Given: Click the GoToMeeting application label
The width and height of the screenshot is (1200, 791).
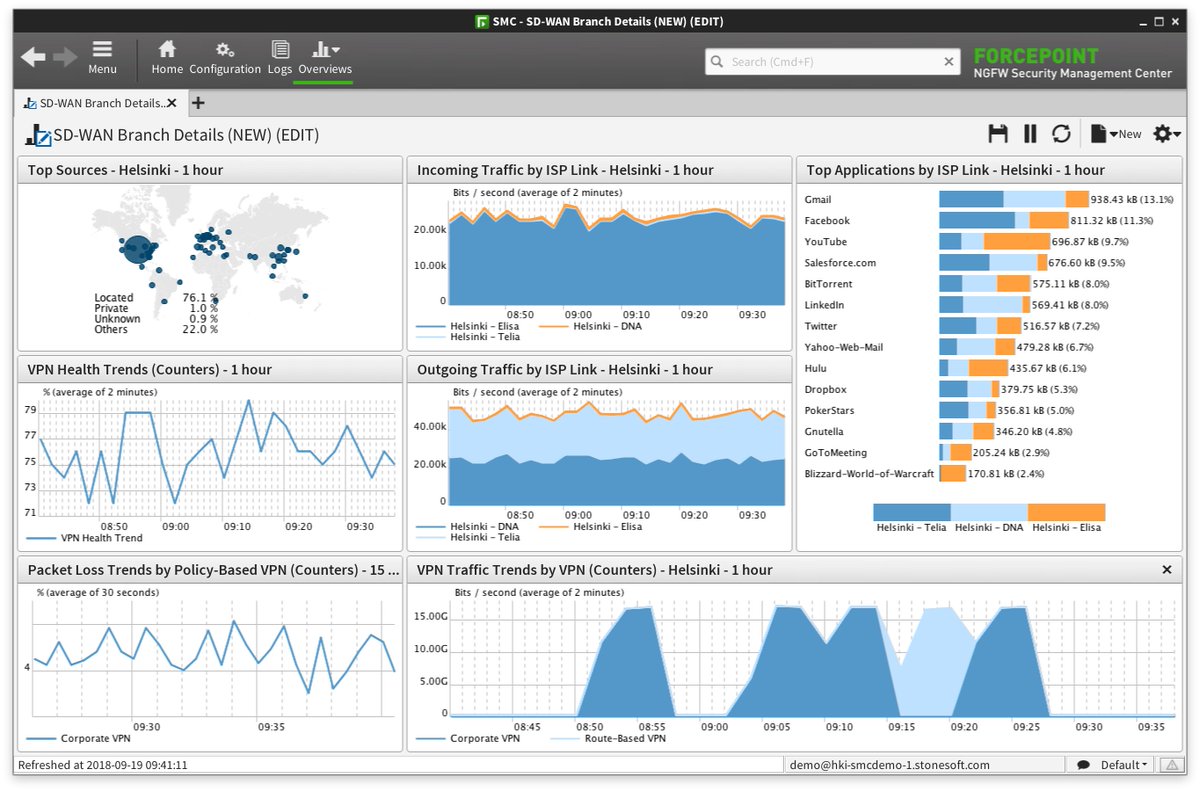Looking at the screenshot, I should coord(836,452).
